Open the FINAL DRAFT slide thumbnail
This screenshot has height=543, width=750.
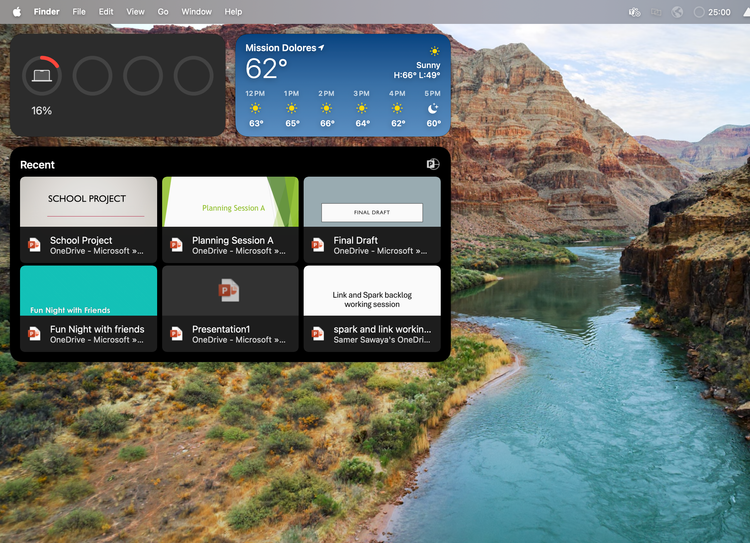372,202
